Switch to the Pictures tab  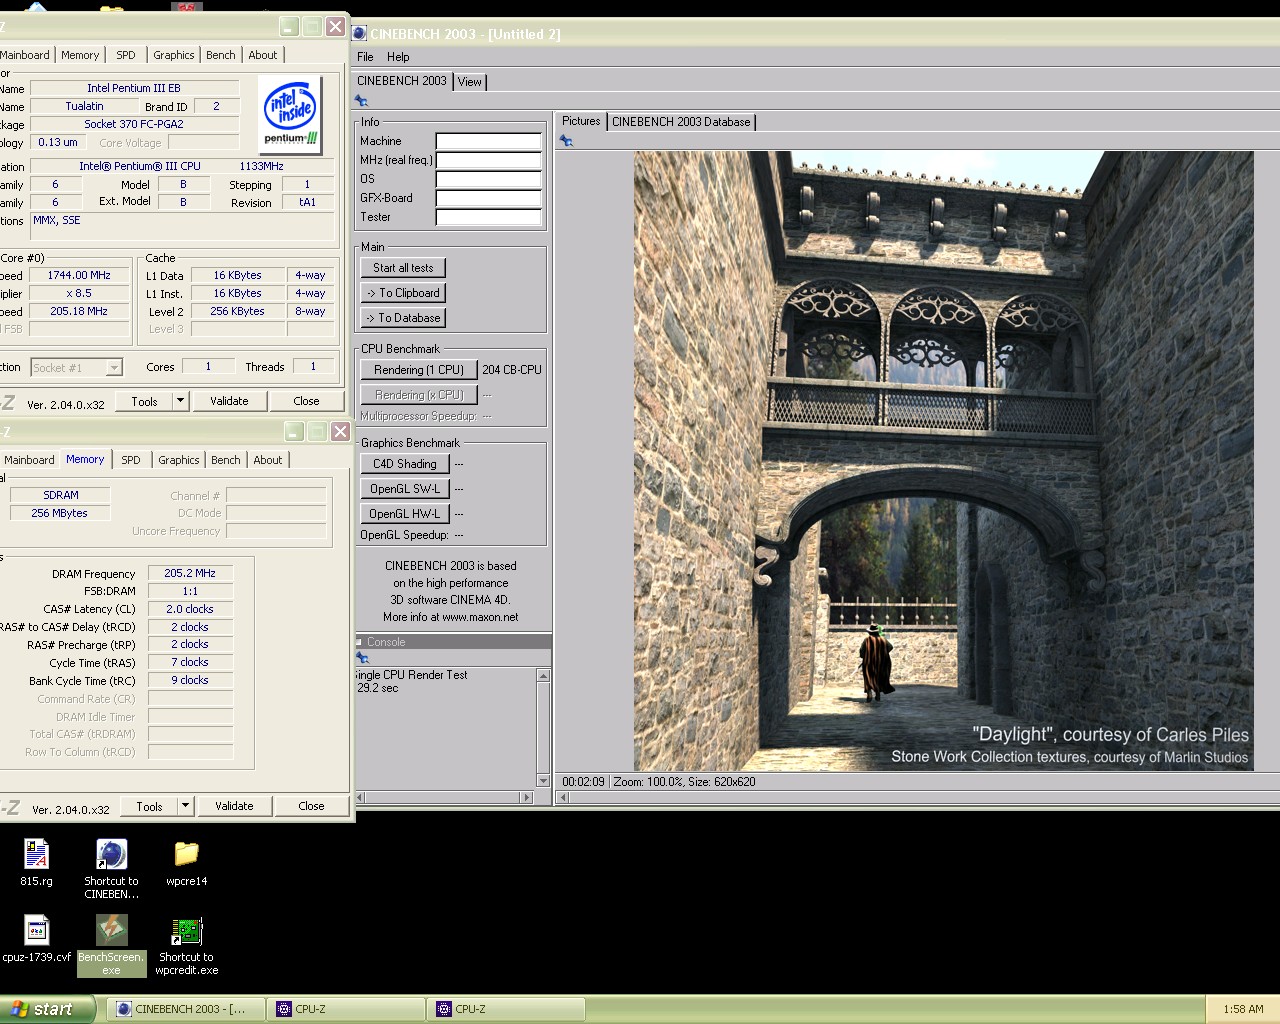581,121
